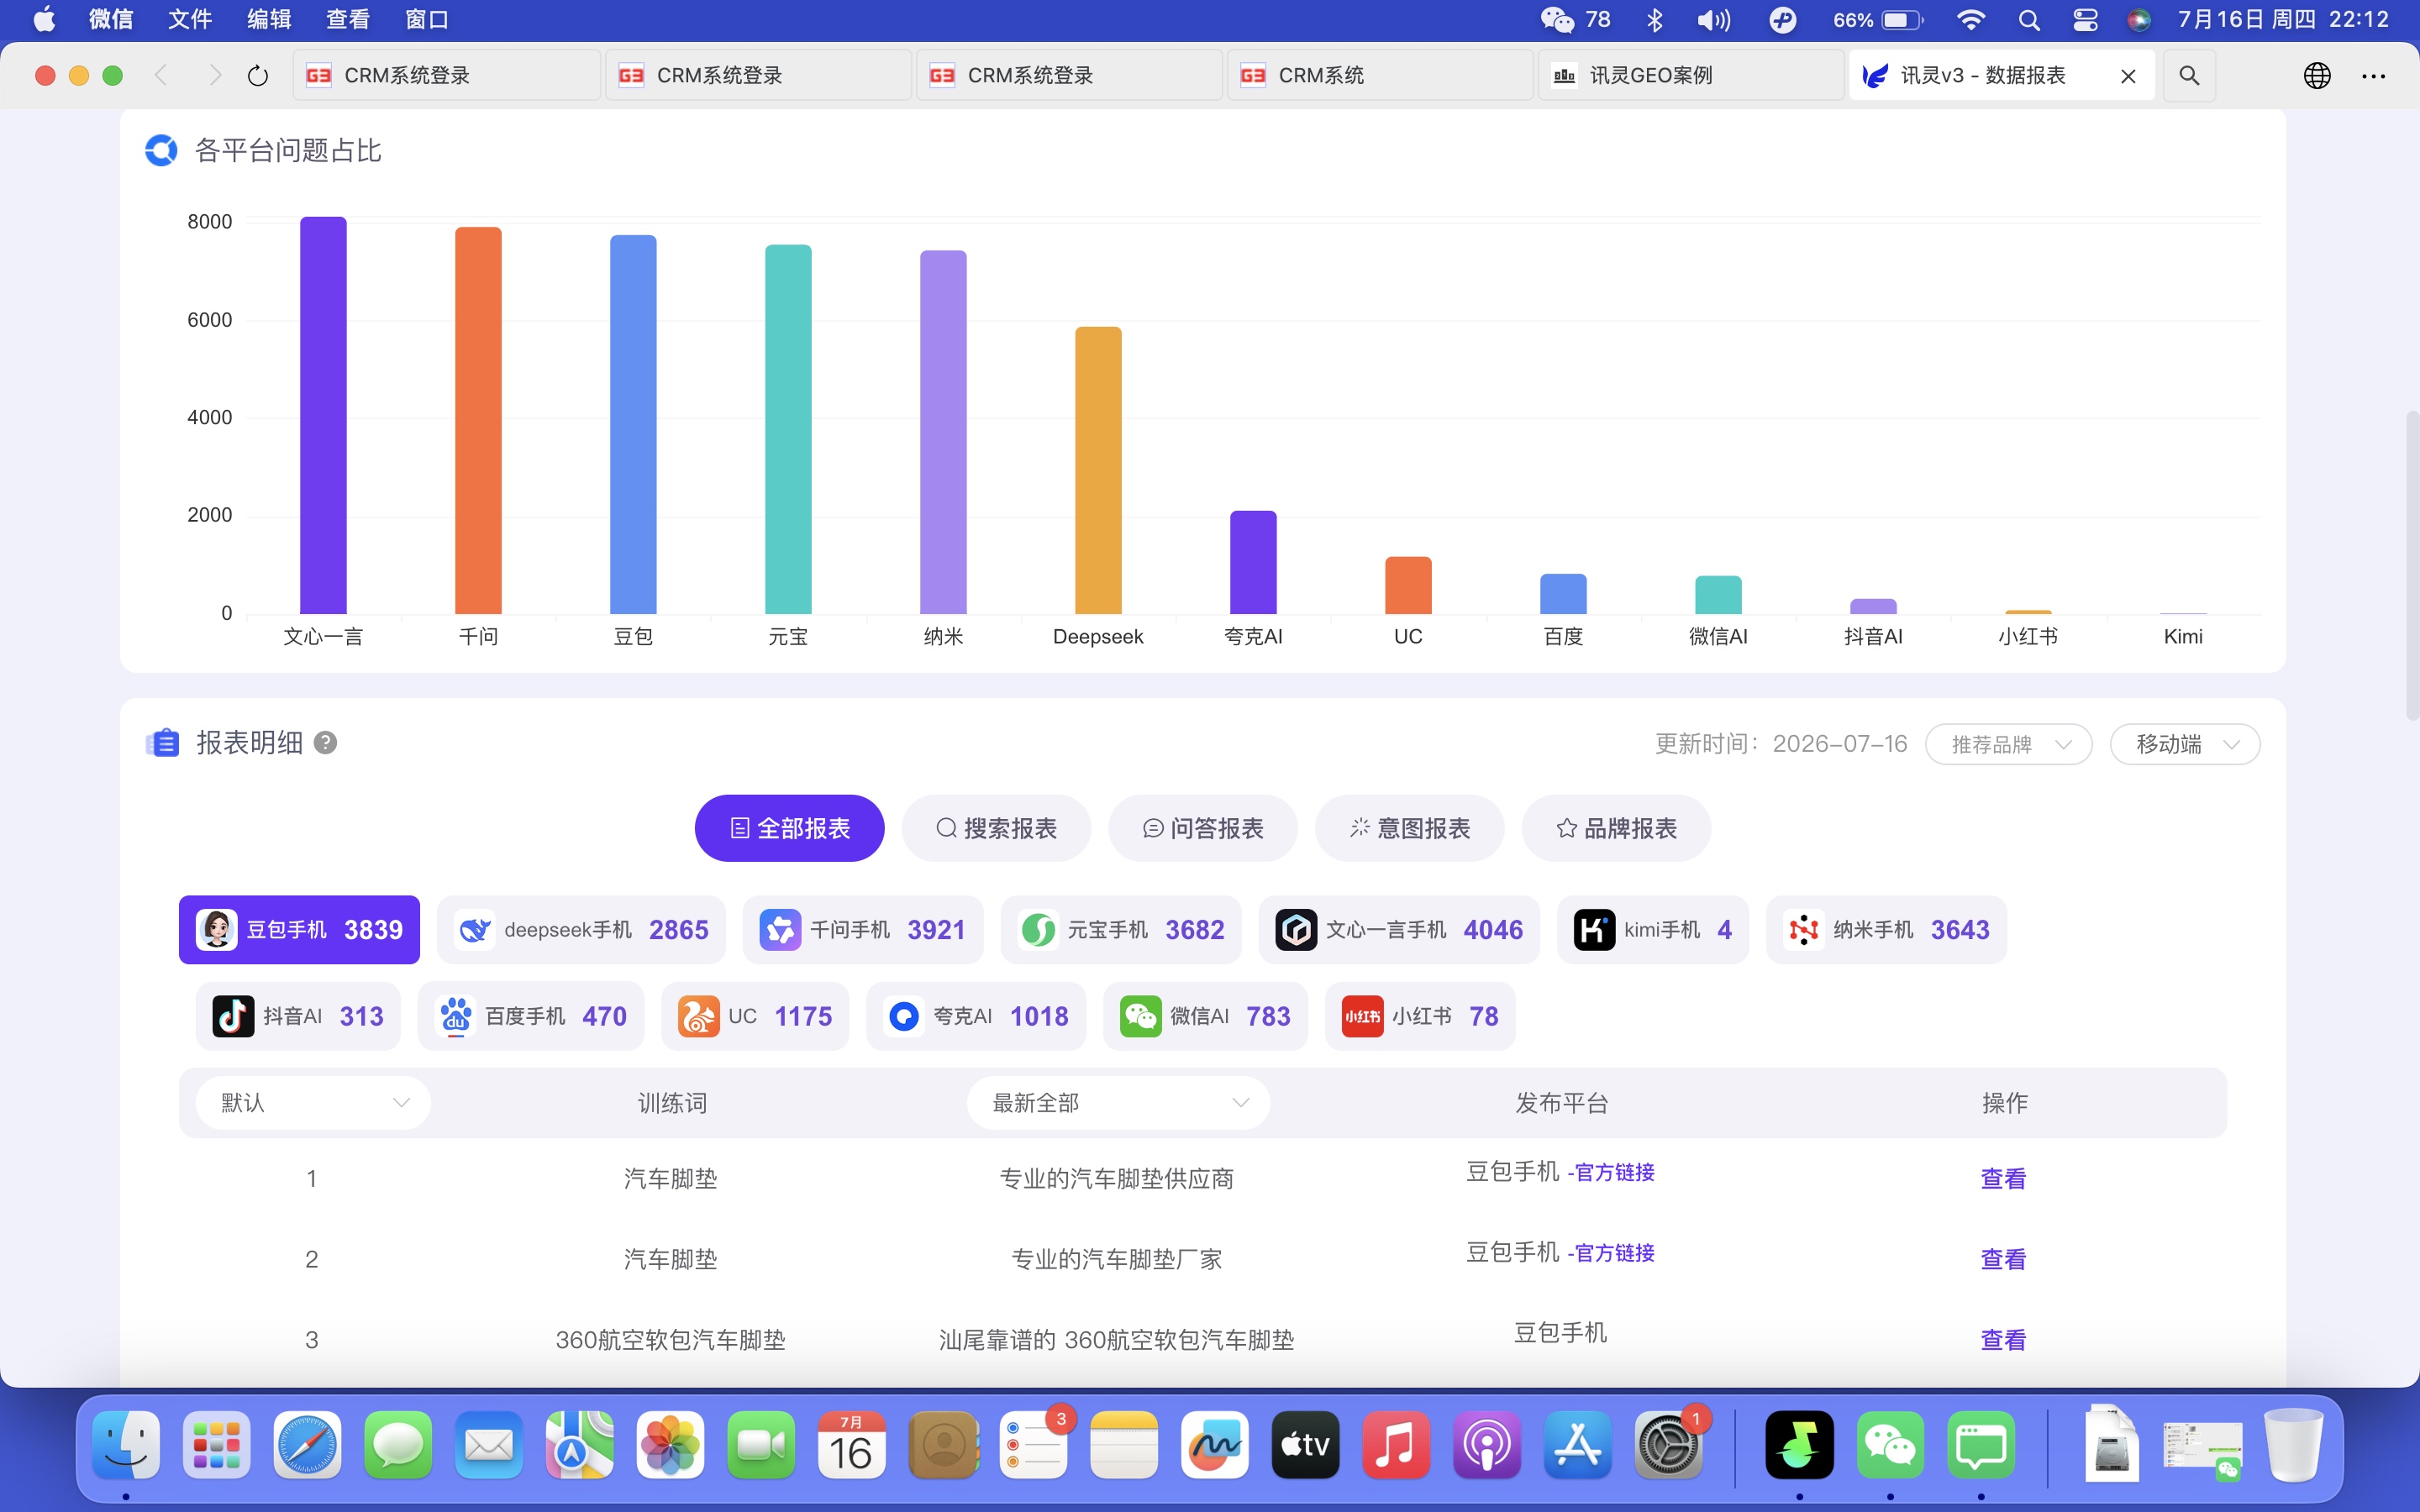Switch to the 全部报表 tab

(x=790, y=828)
